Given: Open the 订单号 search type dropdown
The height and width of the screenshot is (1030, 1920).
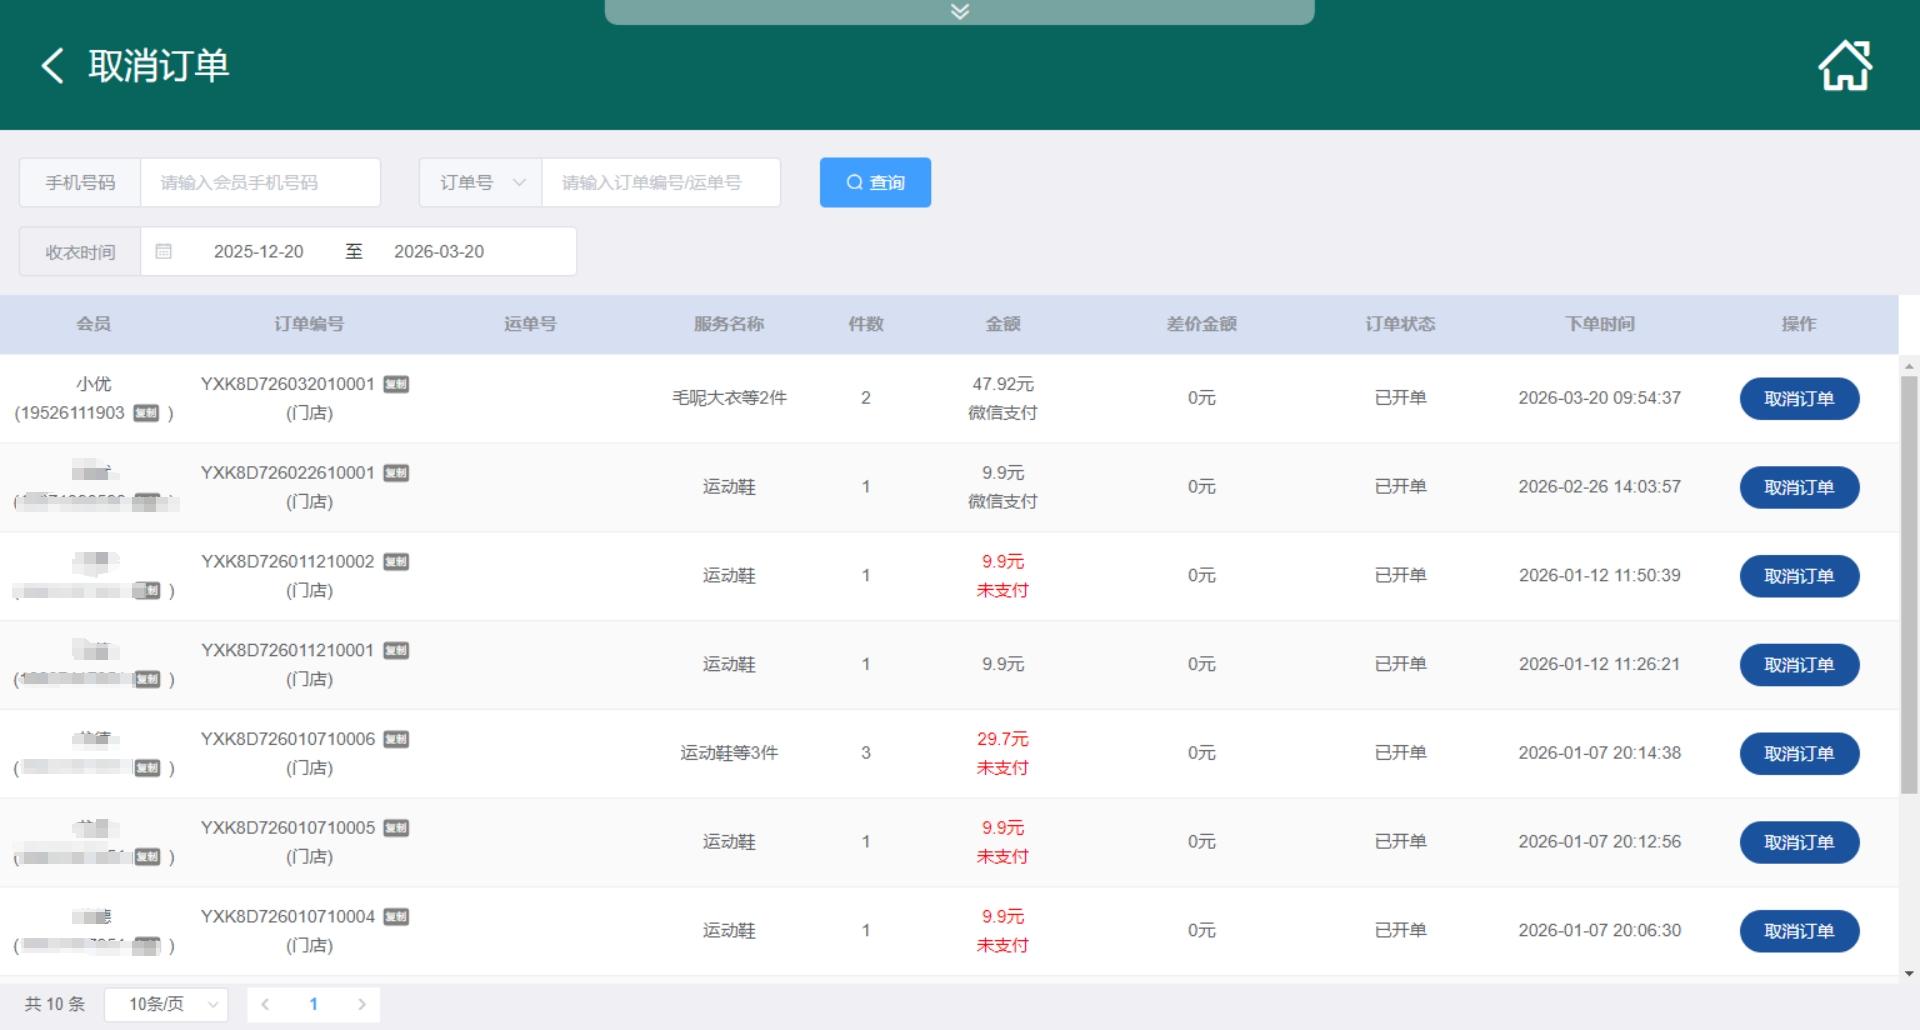Looking at the screenshot, I should (x=480, y=183).
